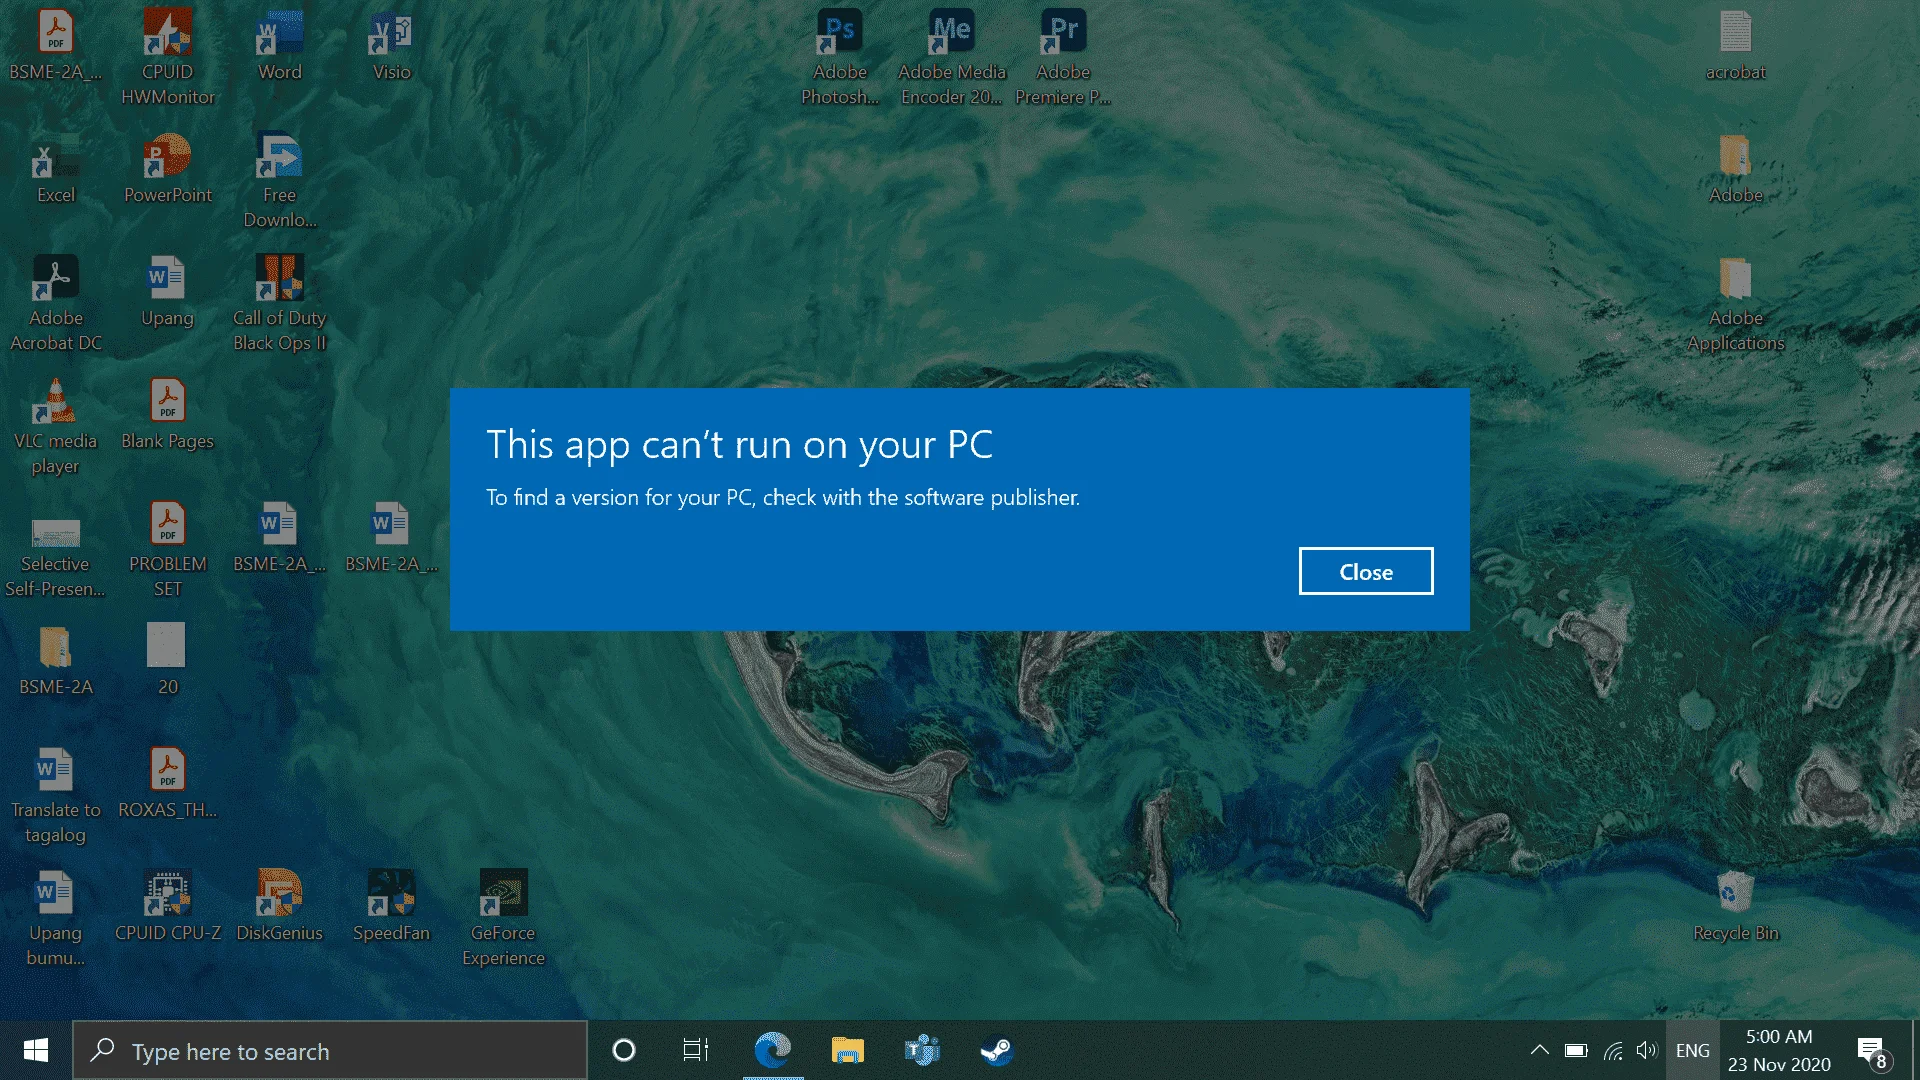Select the ROXAS_TH... PDF file
The height and width of the screenshot is (1080, 1920).
tap(167, 783)
